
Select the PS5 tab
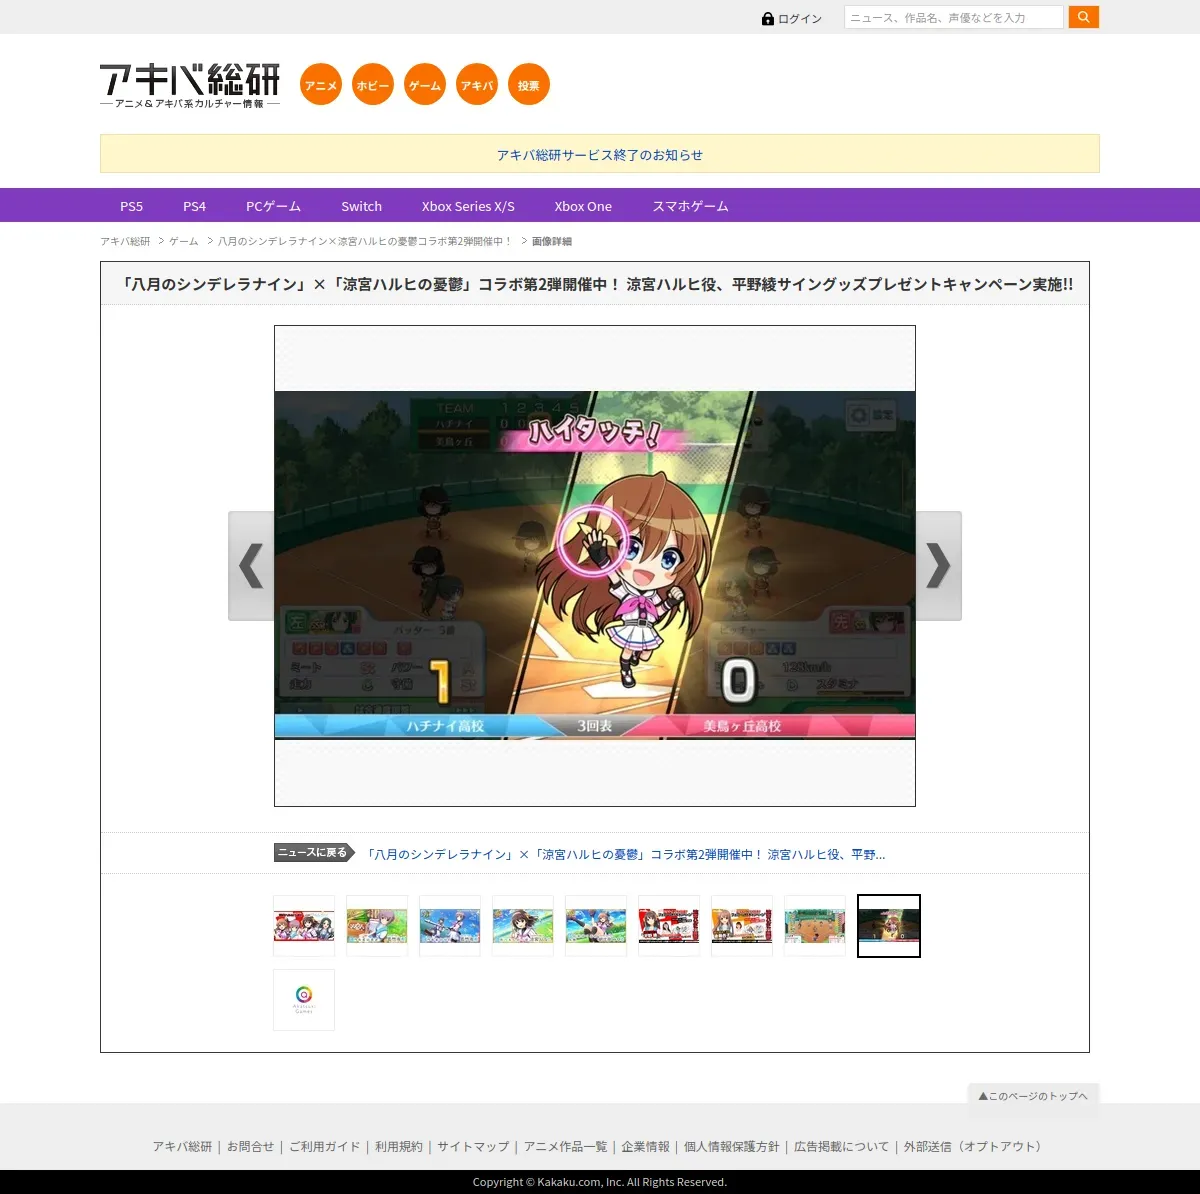click(x=132, y=206)
